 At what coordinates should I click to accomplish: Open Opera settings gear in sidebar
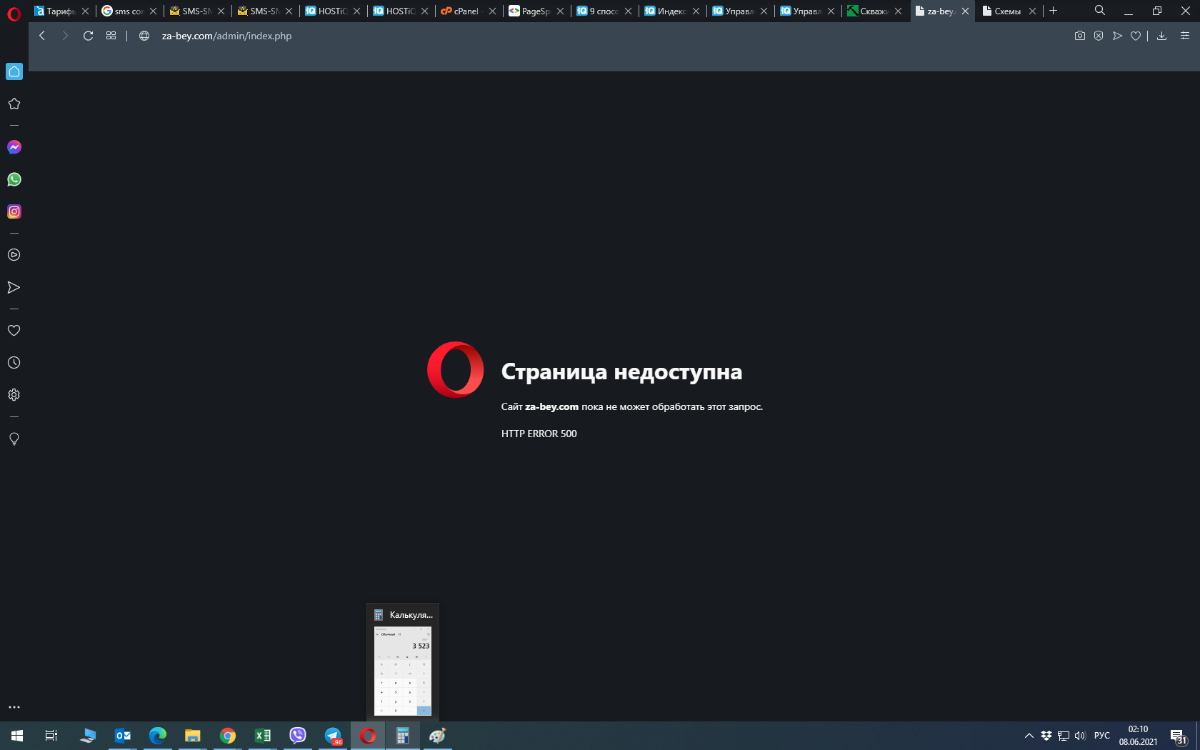coord(14,395)
